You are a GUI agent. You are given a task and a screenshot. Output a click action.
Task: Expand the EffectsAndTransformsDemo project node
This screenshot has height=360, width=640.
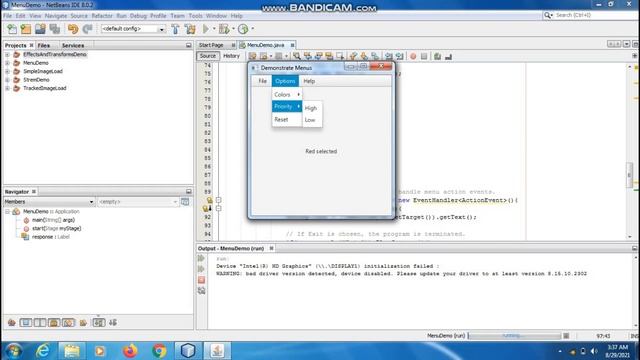7,54
